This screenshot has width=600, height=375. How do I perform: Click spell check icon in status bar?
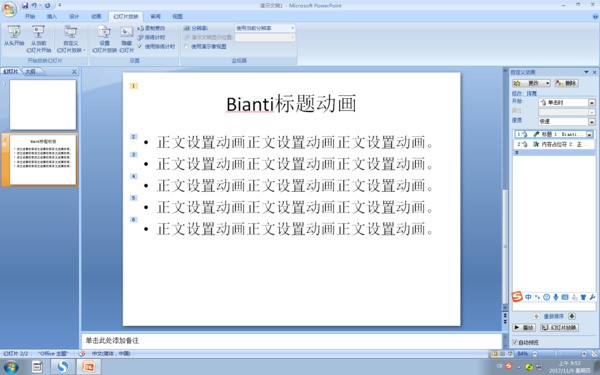[82, 354]
